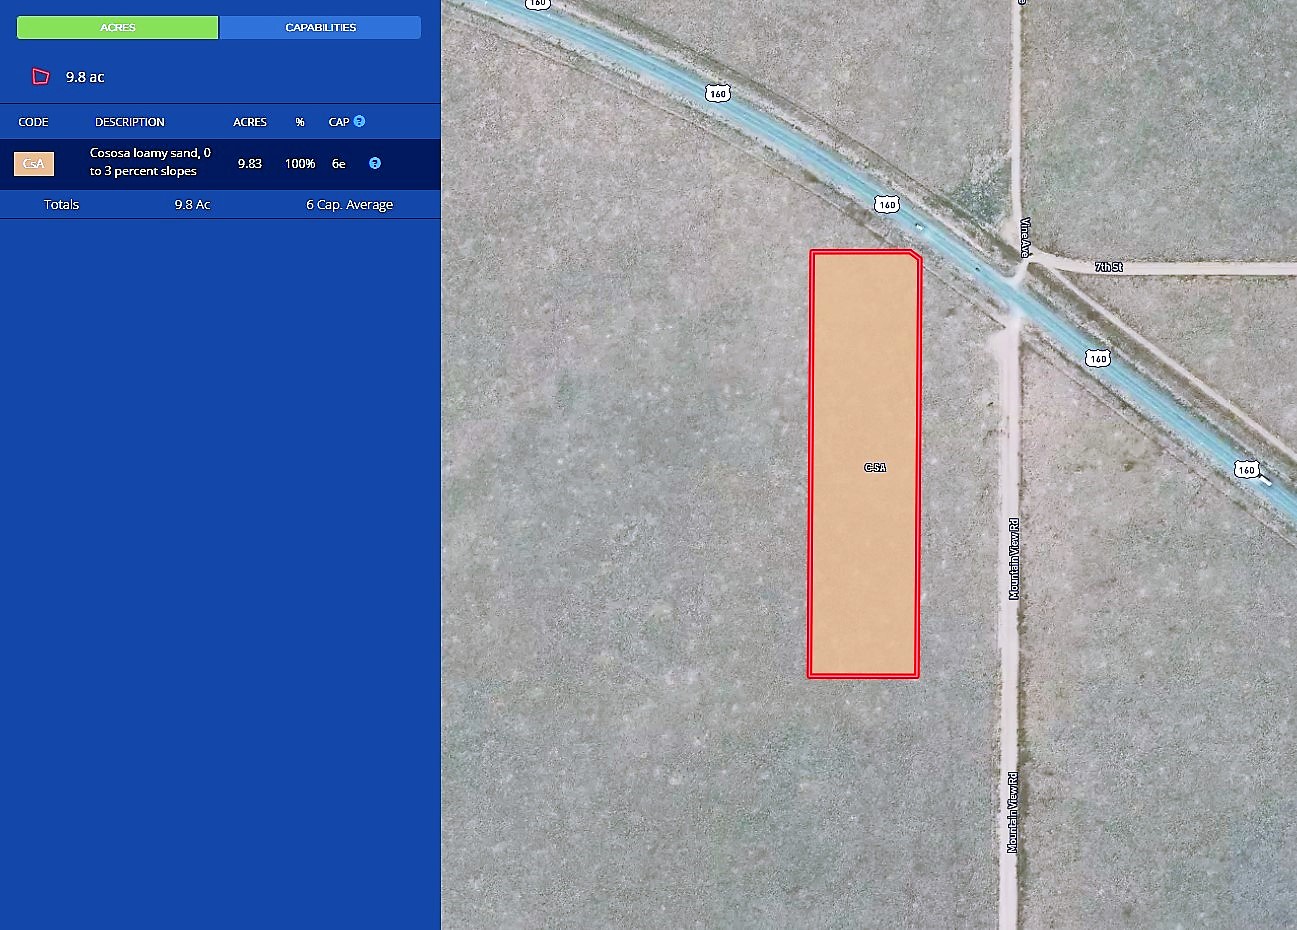Click the red parcel polygon icon
Viewport: 1297px width, 930px height.
[x=40, y=77]
